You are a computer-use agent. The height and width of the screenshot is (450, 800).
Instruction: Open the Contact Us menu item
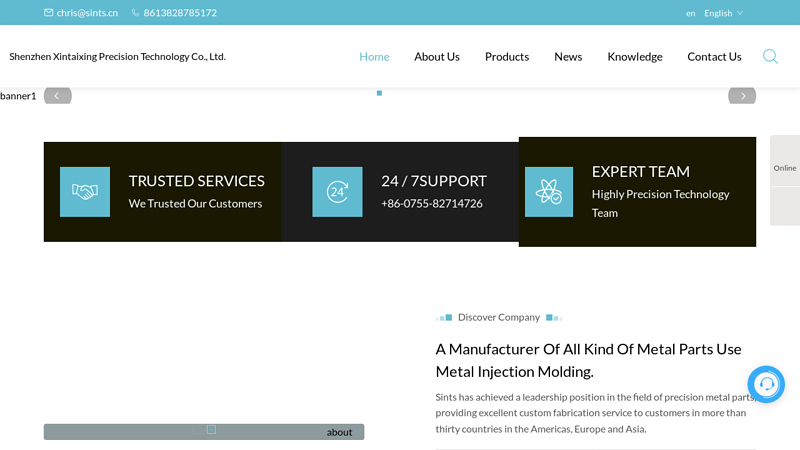point(714,57)
